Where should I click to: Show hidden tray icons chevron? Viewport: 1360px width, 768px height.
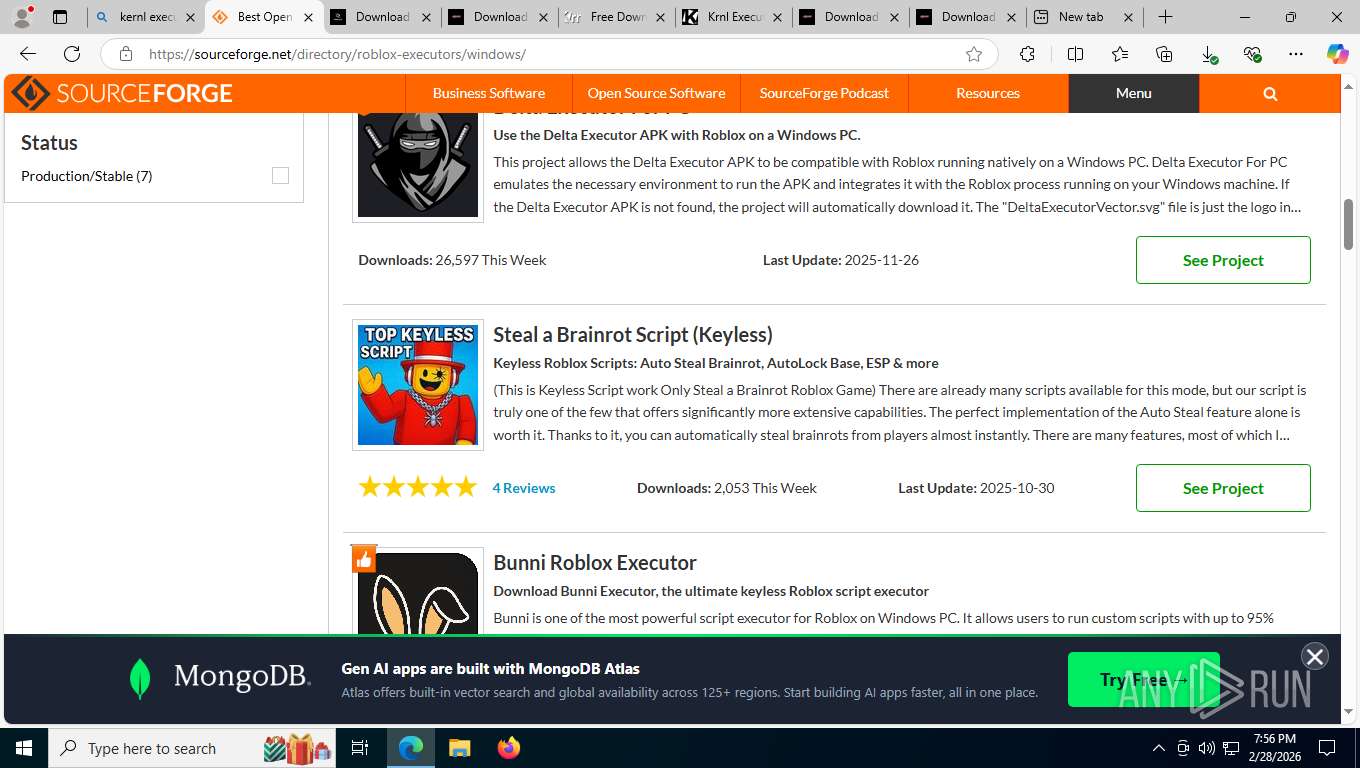(x=1159, y=748)
